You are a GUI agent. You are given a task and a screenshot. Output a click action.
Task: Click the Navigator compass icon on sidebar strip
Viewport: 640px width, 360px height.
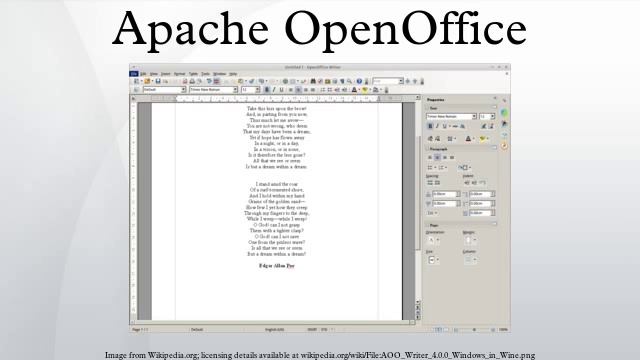(504, 146)
